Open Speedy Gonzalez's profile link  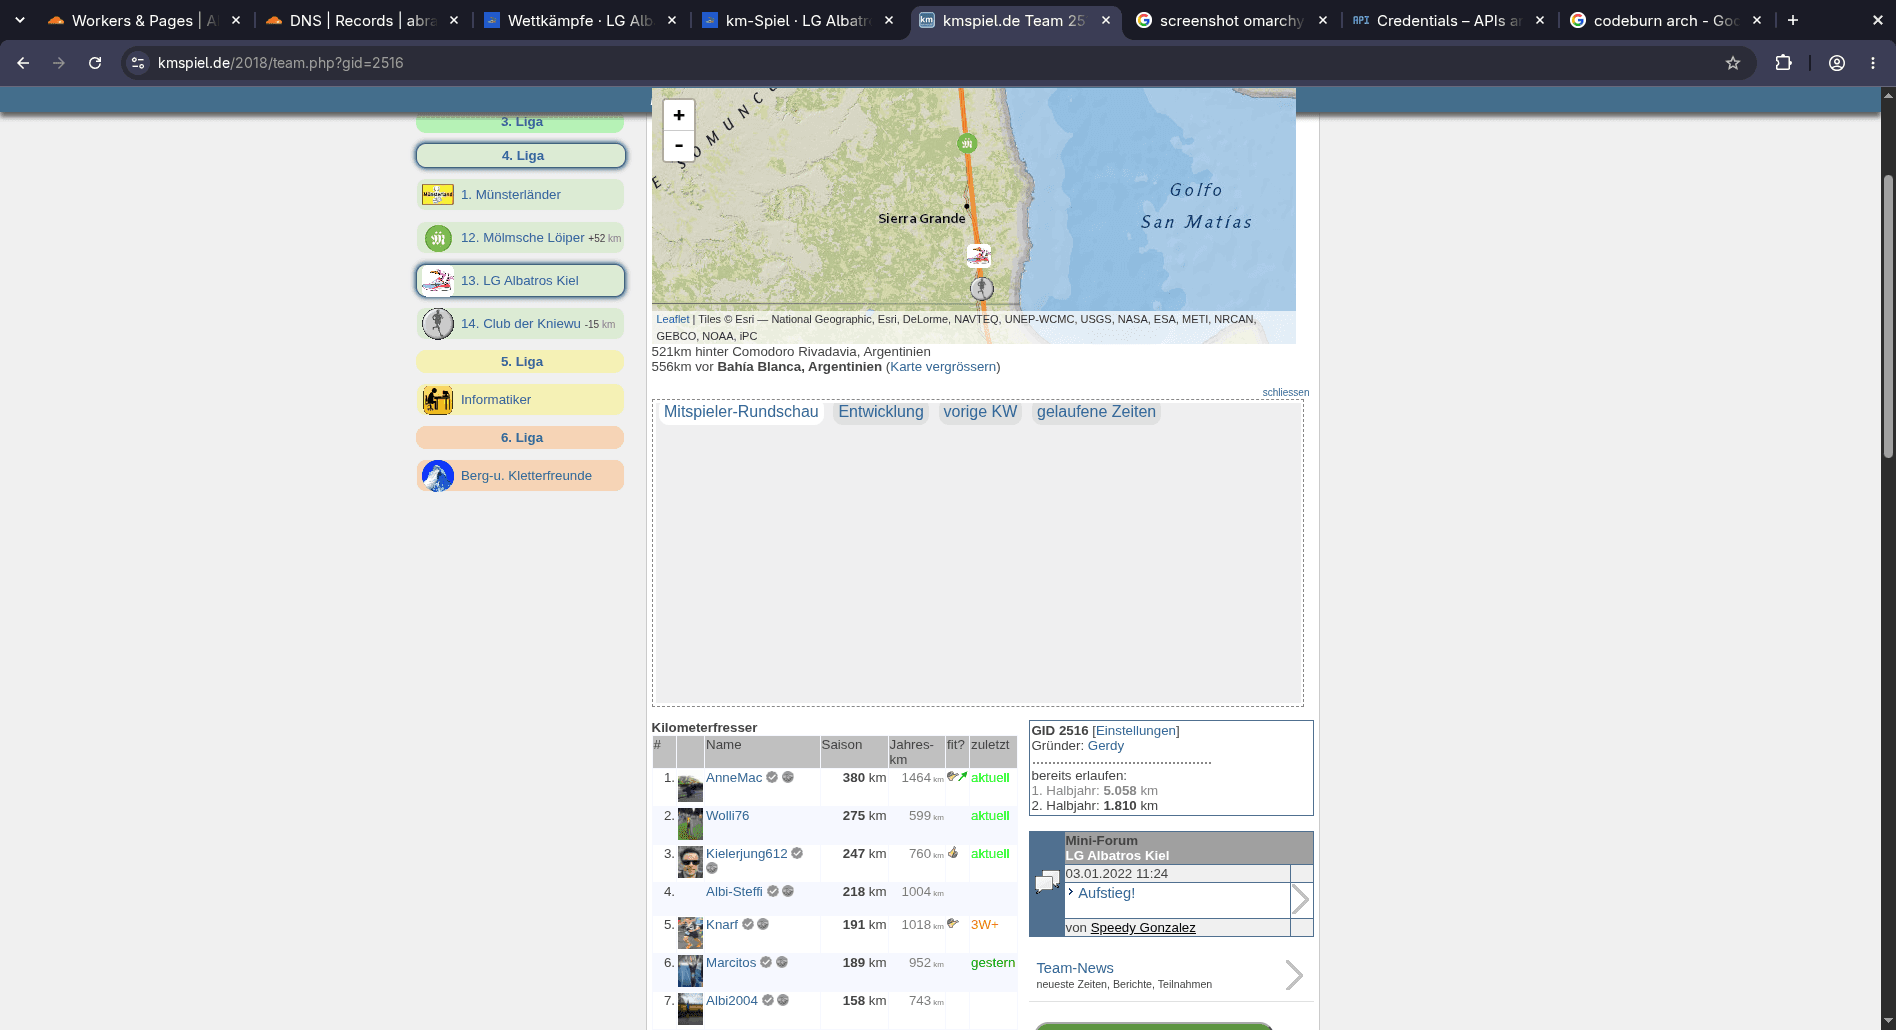[1143, 928]
